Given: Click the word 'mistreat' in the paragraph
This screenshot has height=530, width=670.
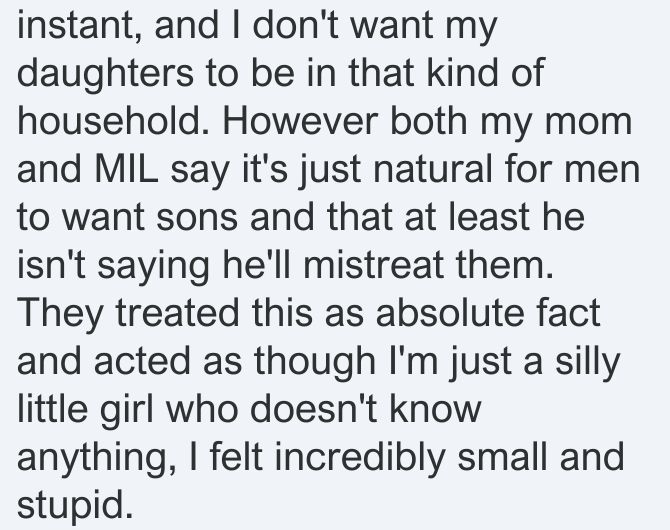Looking at the screenshot, I should (x=373, y=265).
